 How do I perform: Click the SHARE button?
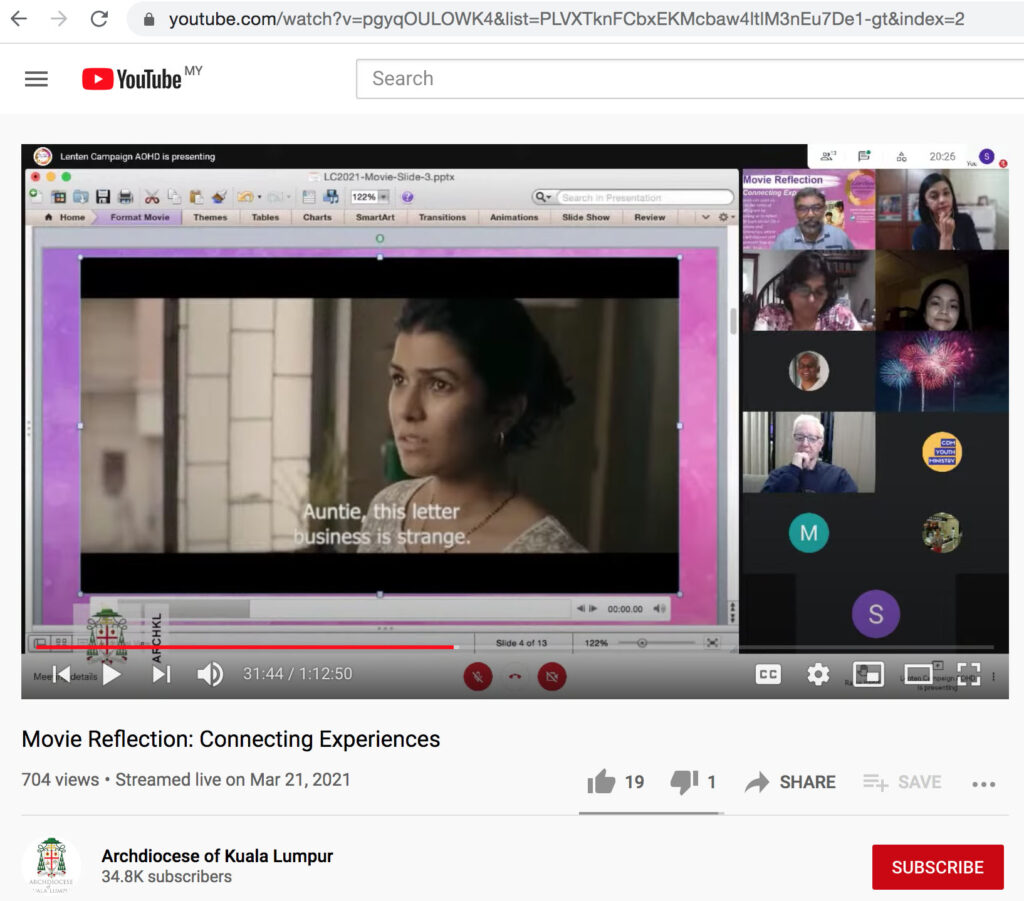tap(790, 782)
